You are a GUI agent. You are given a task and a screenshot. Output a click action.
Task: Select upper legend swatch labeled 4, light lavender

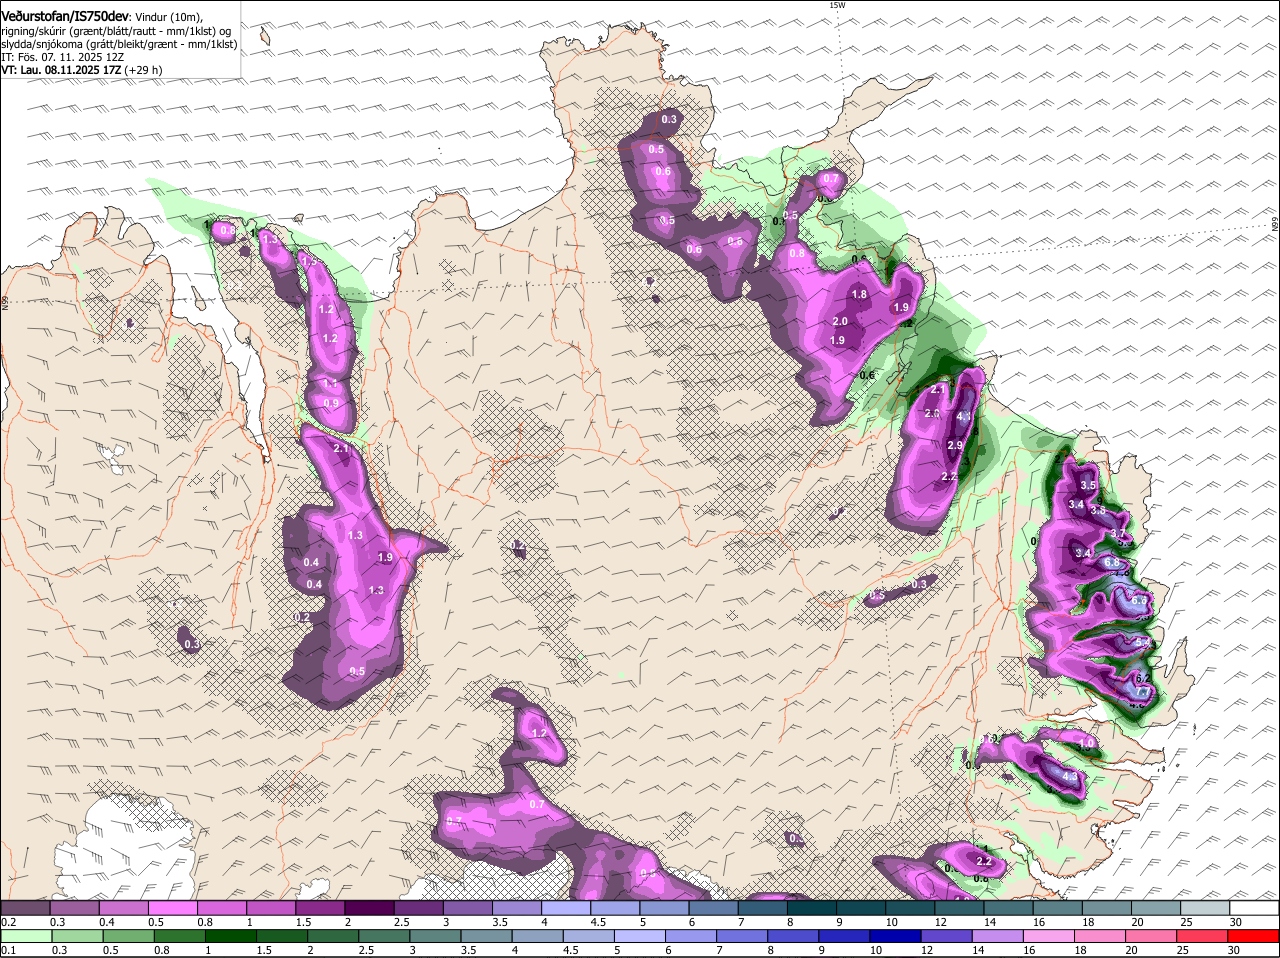click(x=566, y=907)
